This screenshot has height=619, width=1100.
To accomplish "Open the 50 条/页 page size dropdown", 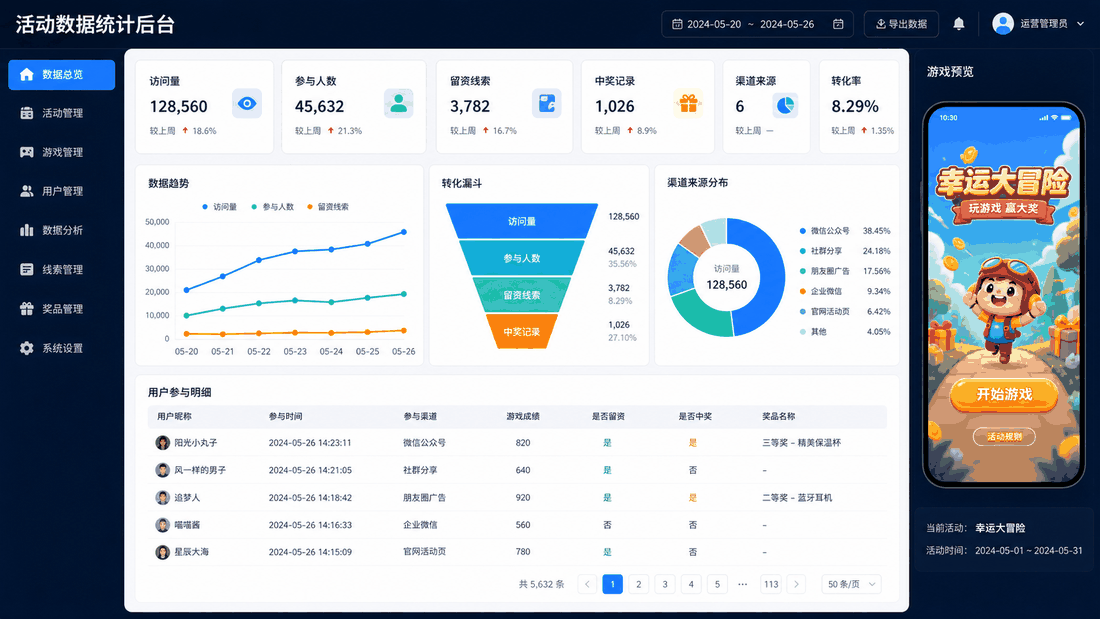I will pyautogui.click(x=852, y=584).
